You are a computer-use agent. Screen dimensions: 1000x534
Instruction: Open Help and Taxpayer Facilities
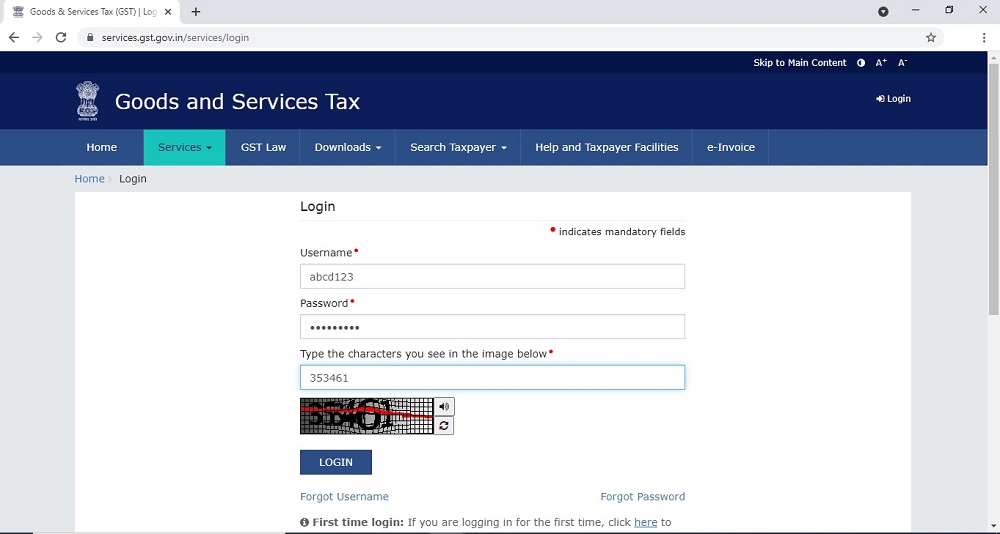click(607, 147)
